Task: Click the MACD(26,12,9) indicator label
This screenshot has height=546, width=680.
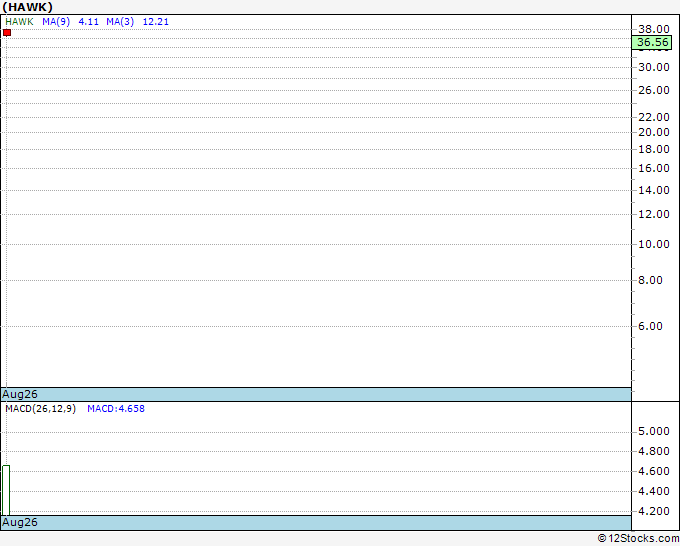Action: pyautogui.click(x=40, y=409)
